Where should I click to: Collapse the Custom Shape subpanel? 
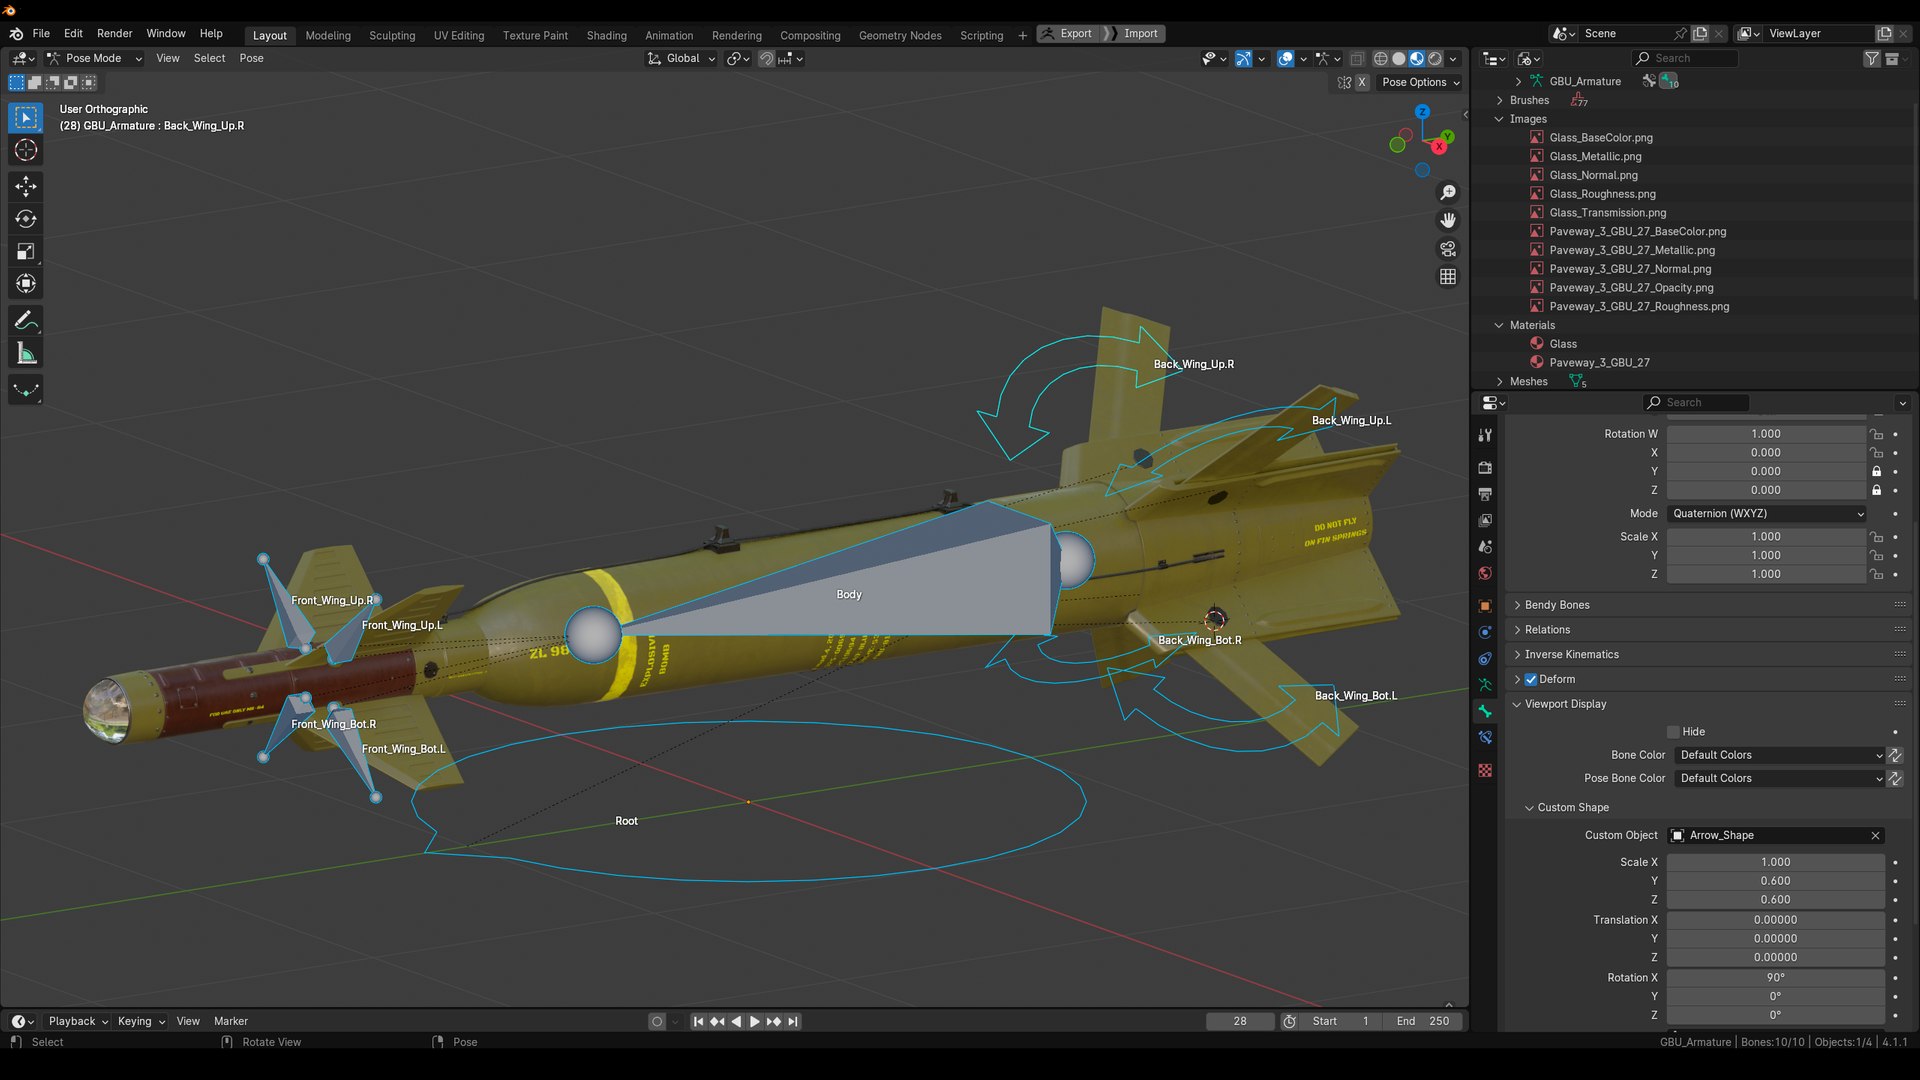1572,808
